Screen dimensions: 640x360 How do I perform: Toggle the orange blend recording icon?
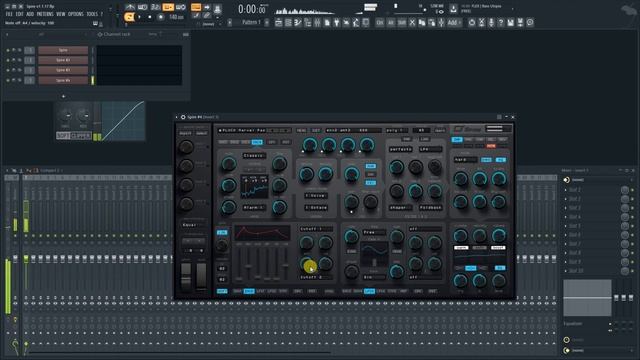(x=168, y=7)
